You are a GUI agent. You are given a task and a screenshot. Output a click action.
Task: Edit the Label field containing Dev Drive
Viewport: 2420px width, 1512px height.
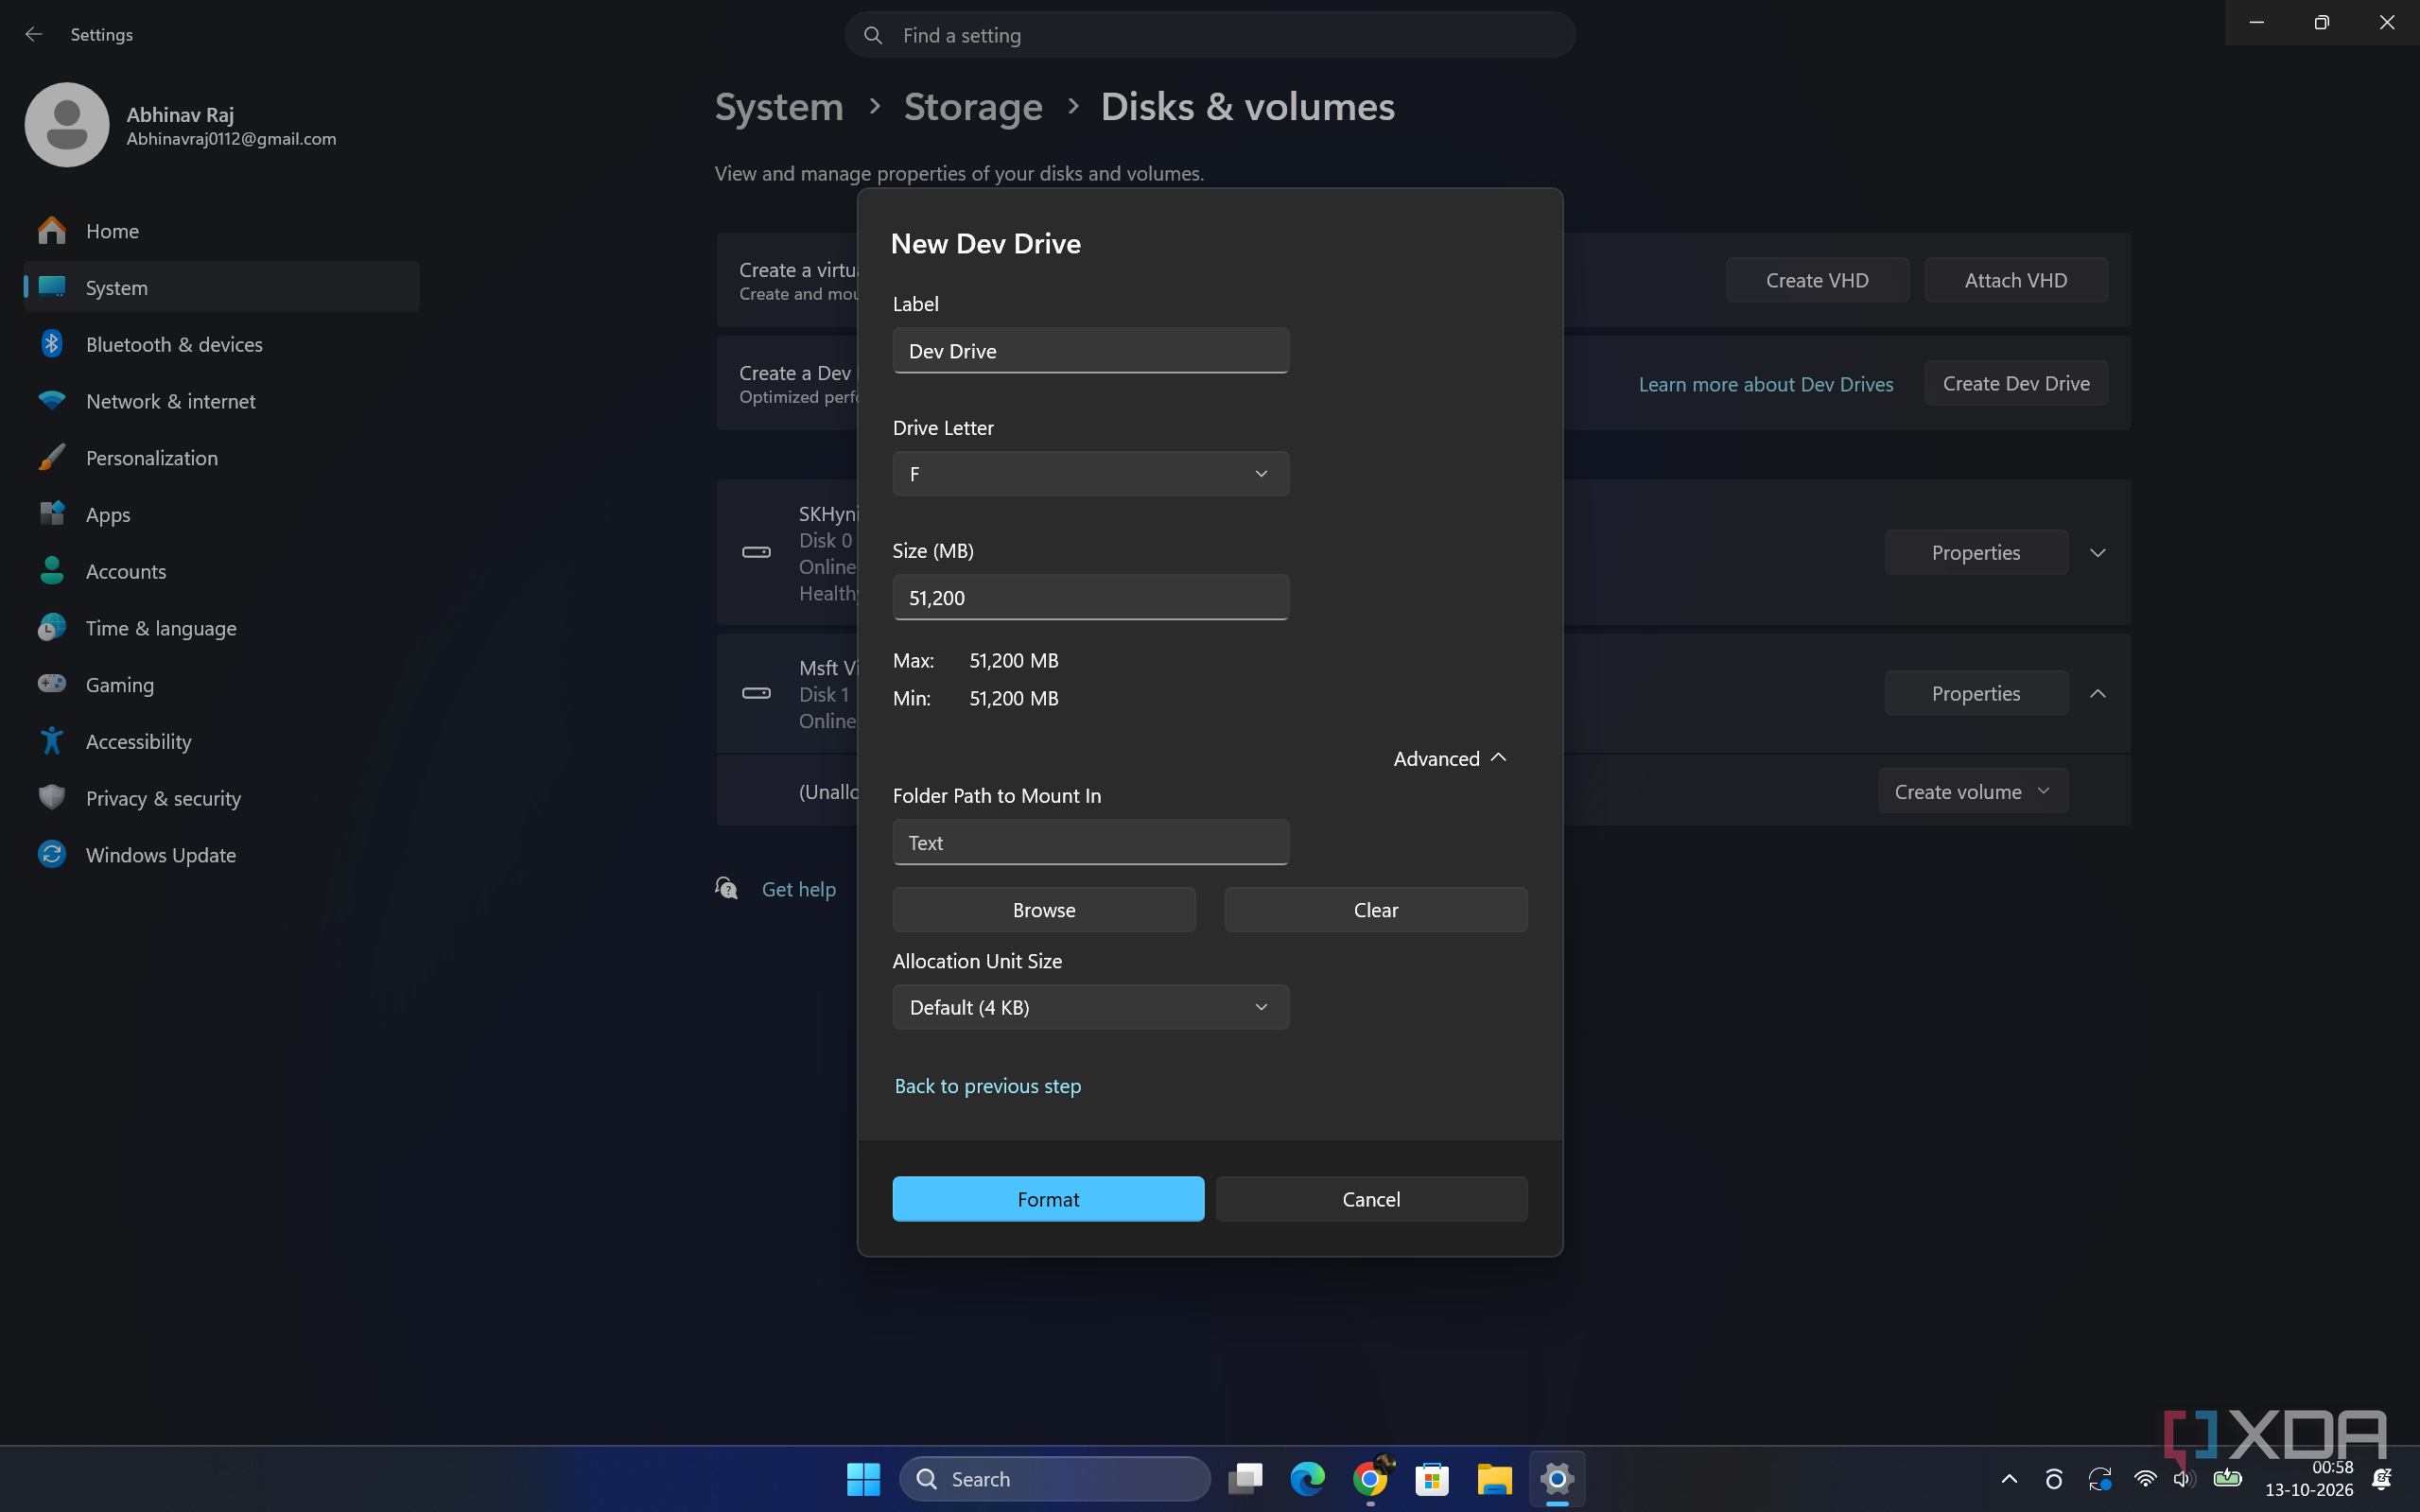coord(1090,351)
